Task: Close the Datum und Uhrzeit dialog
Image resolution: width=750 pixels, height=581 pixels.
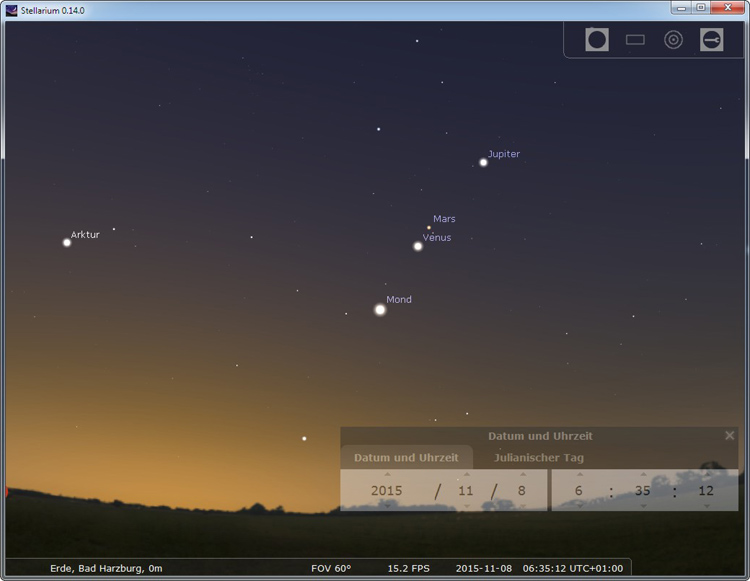Action: click(x=729, y=436)
